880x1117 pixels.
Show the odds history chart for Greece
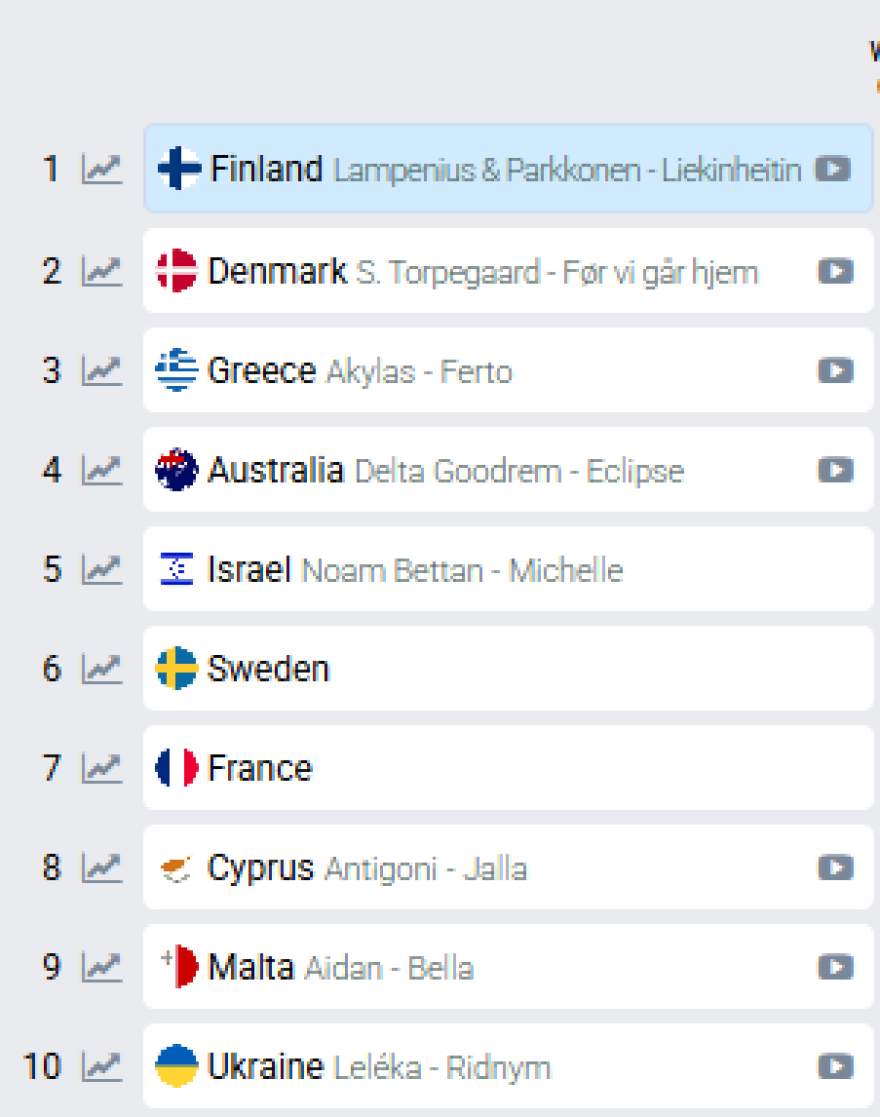coord(101,371)
